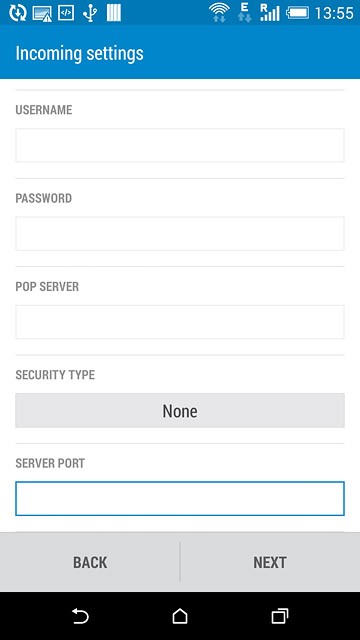Tap the Wi-Fi signal icon
The height and width of the screenshot is (640, 360).
tap(219, 13)
